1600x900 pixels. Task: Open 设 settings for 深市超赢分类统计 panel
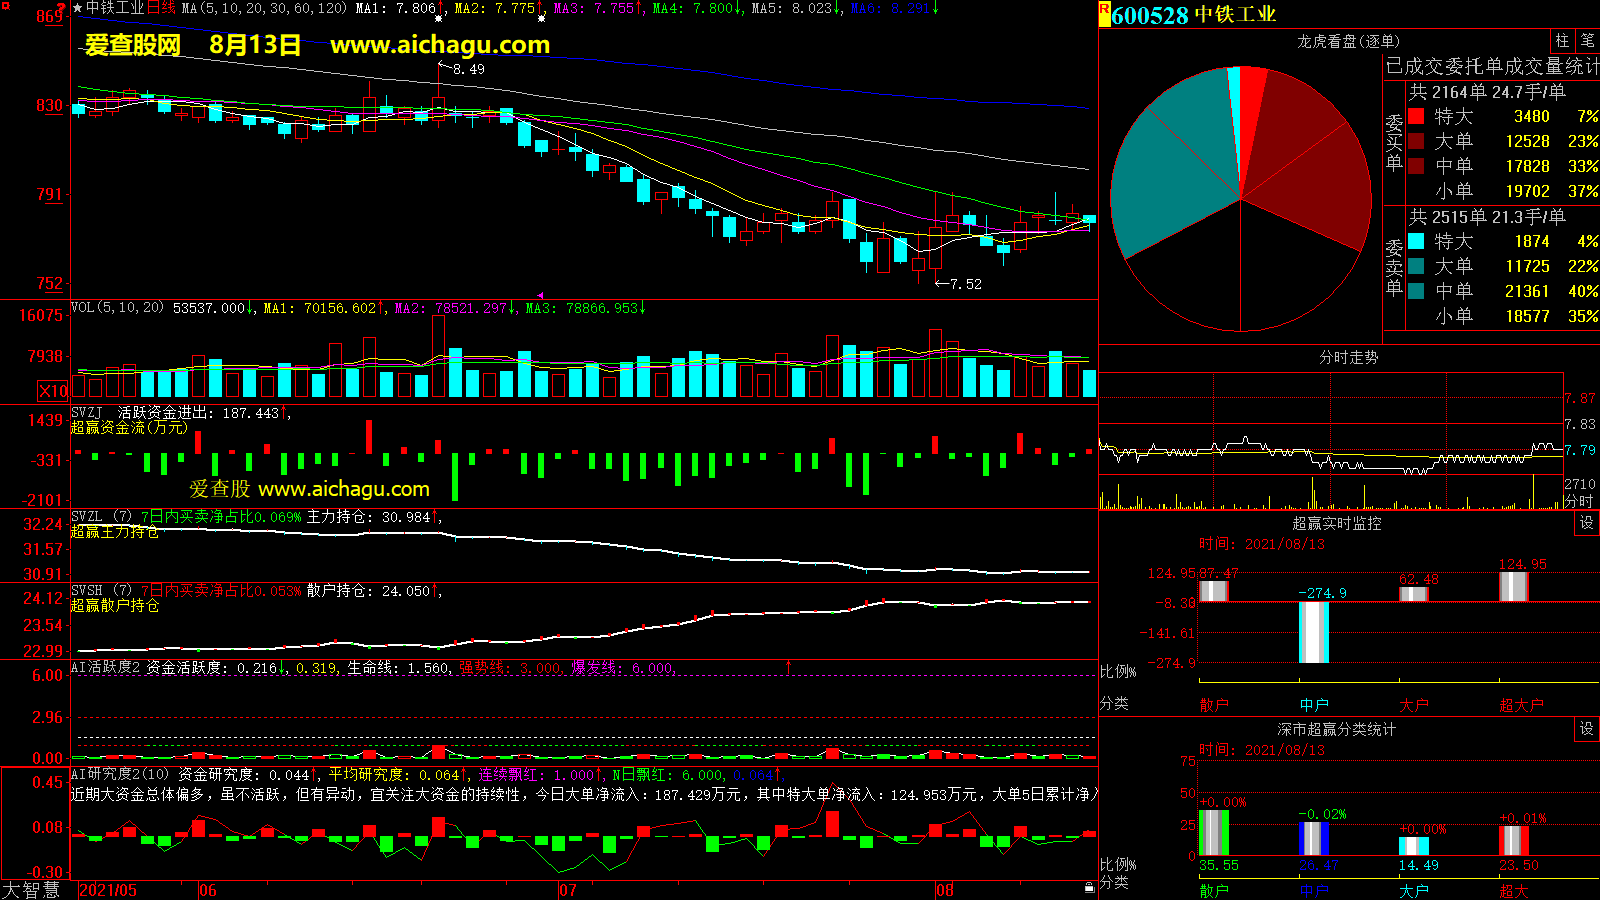tap(1587, 729)
